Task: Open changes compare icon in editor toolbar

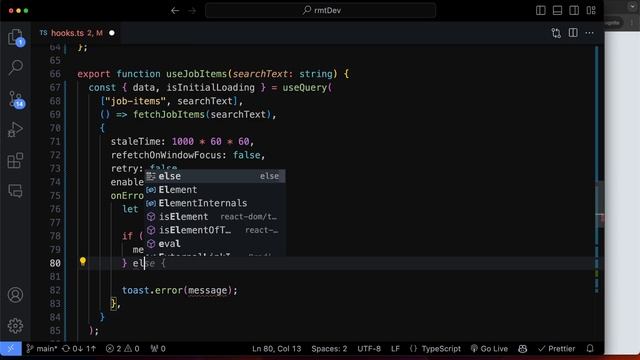Action: pos(556,33)
